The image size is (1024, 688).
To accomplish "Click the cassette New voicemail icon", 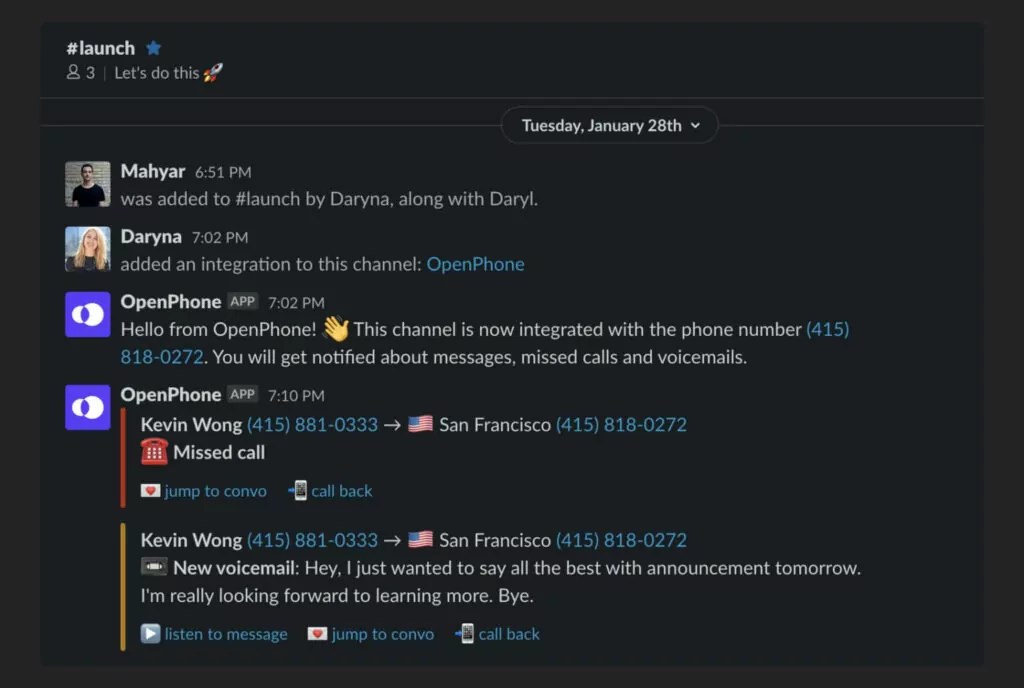I will tap(154, 567).
